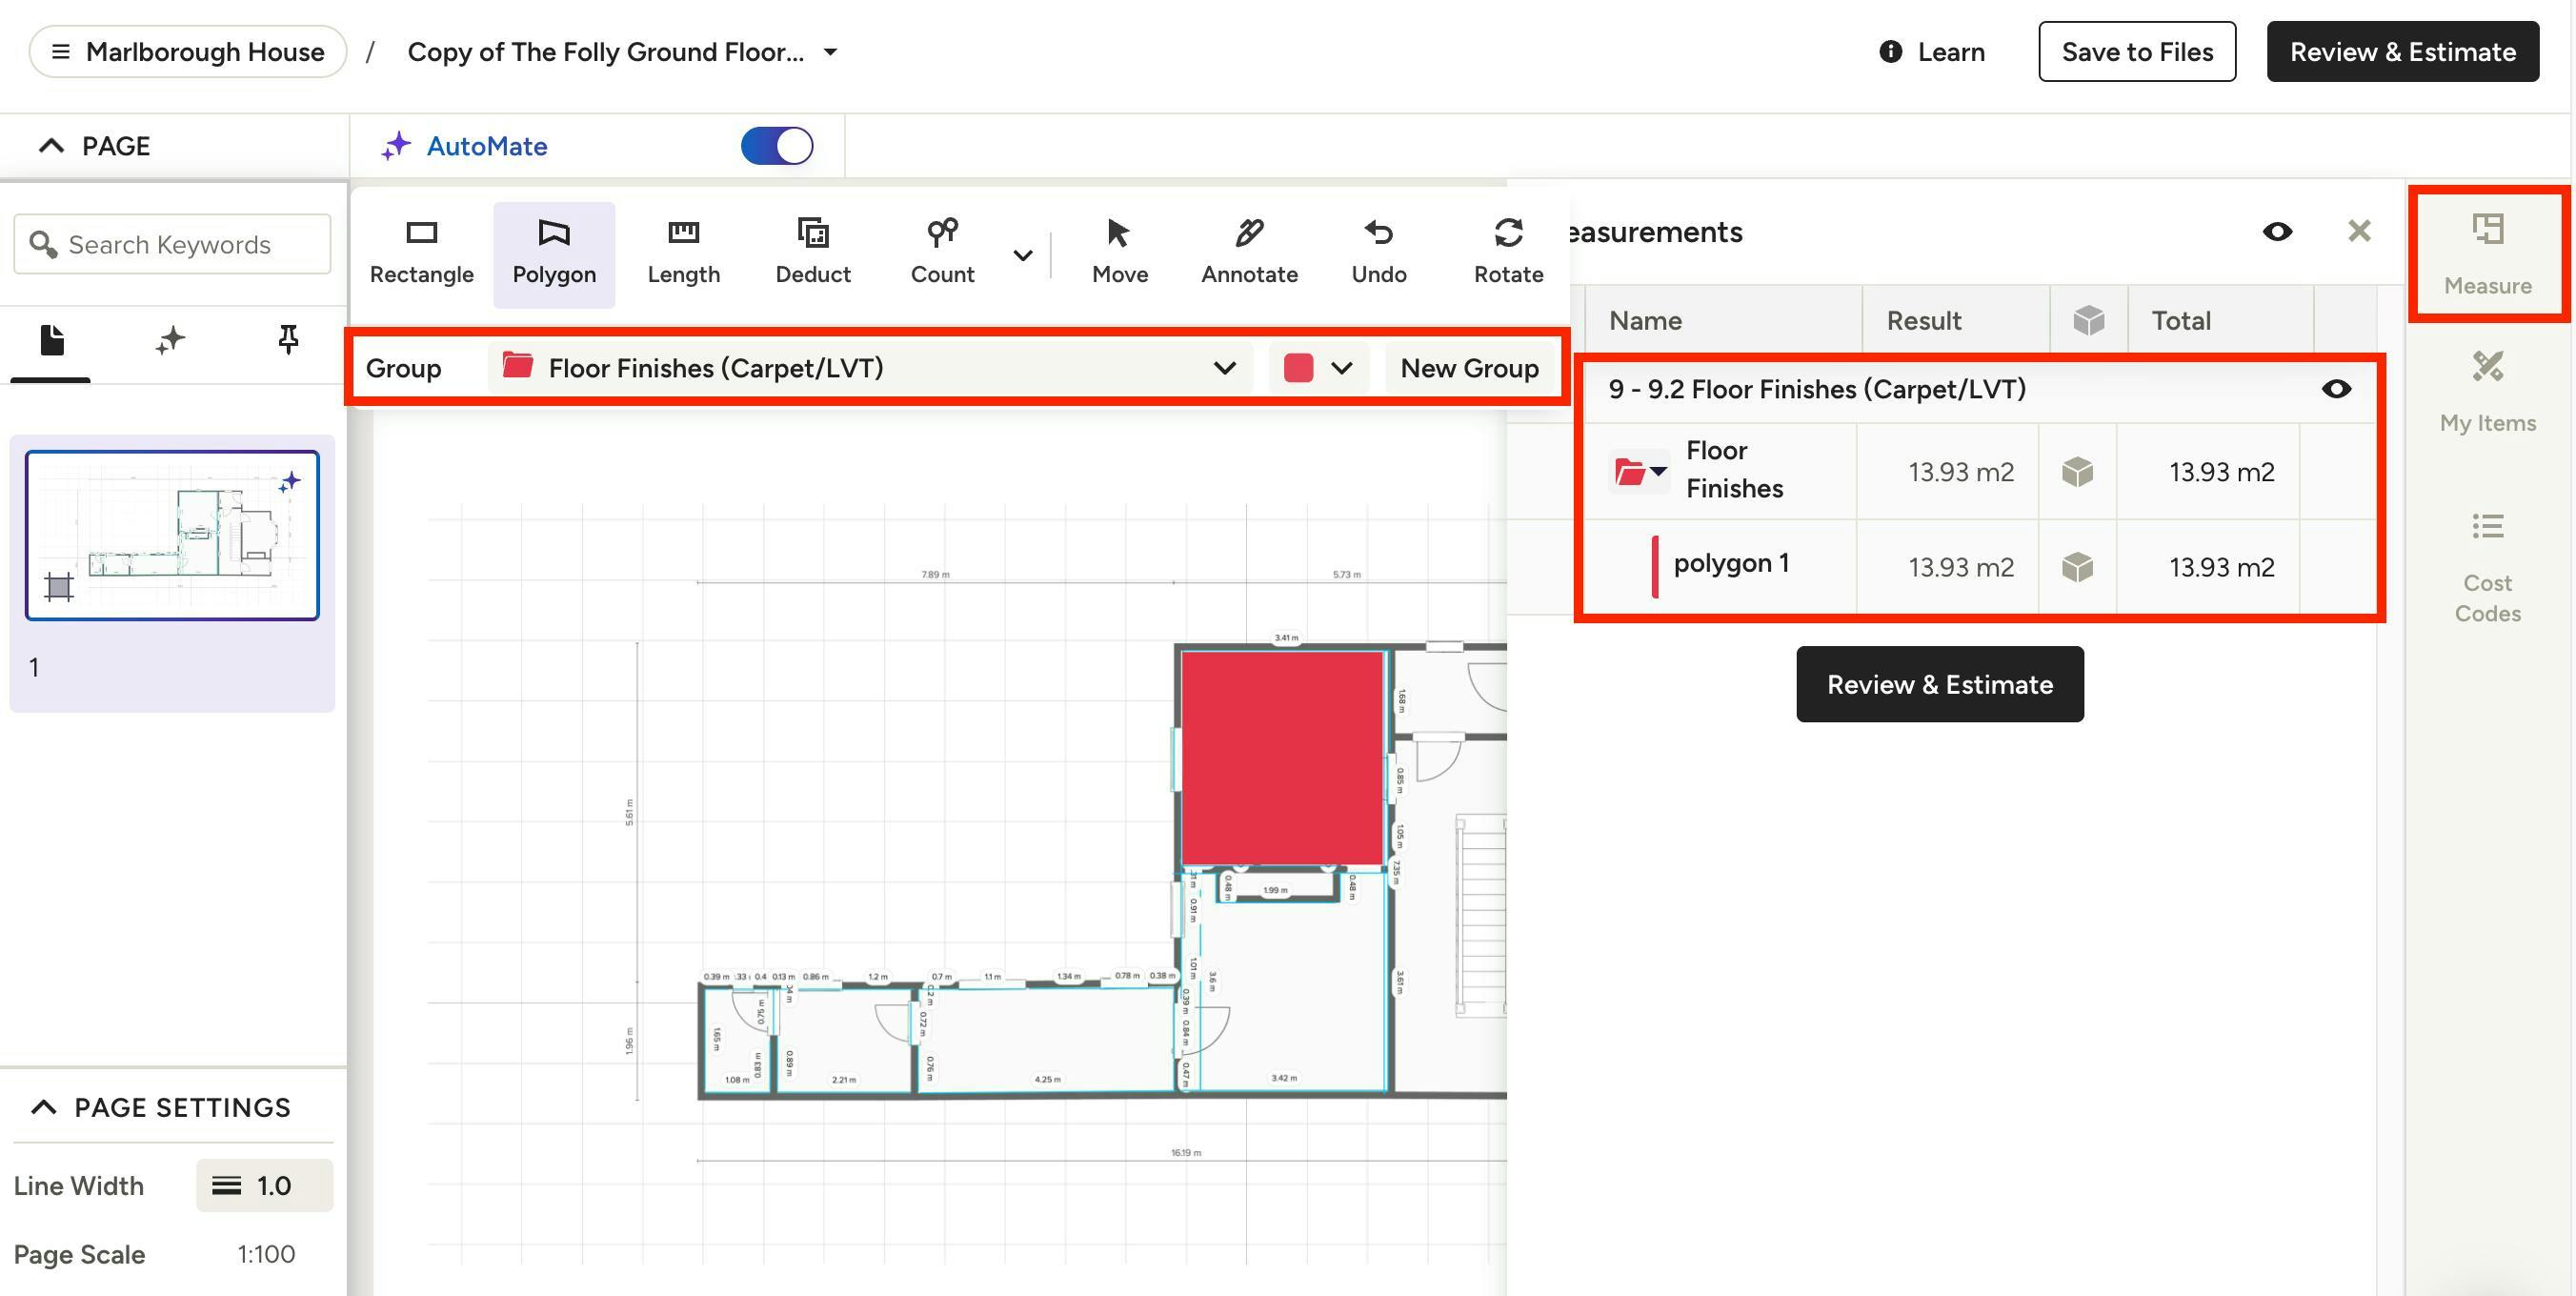This screenshot has width=2576, height=1296.
Task: Collapse the PAGE SETTINGS section
Action: pyautogui.click(x=44, y=1107)
